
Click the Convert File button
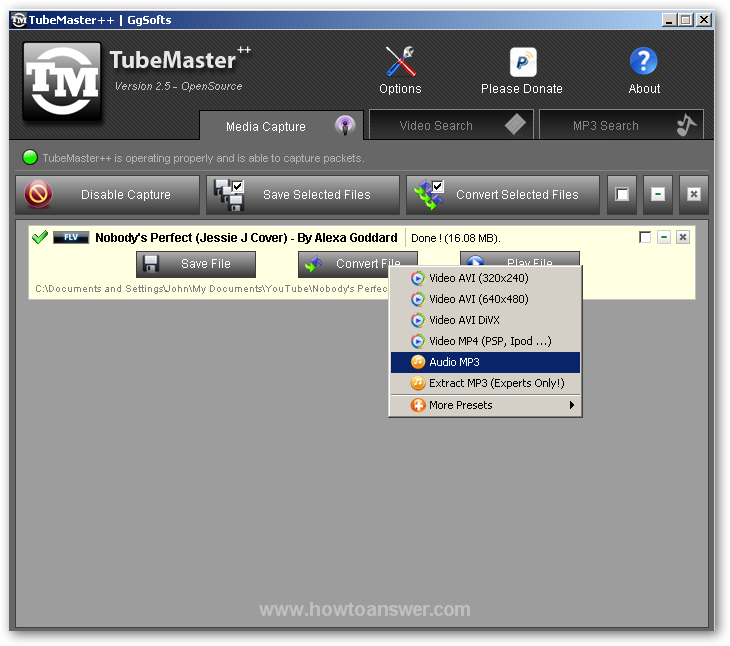coord(358,264)
